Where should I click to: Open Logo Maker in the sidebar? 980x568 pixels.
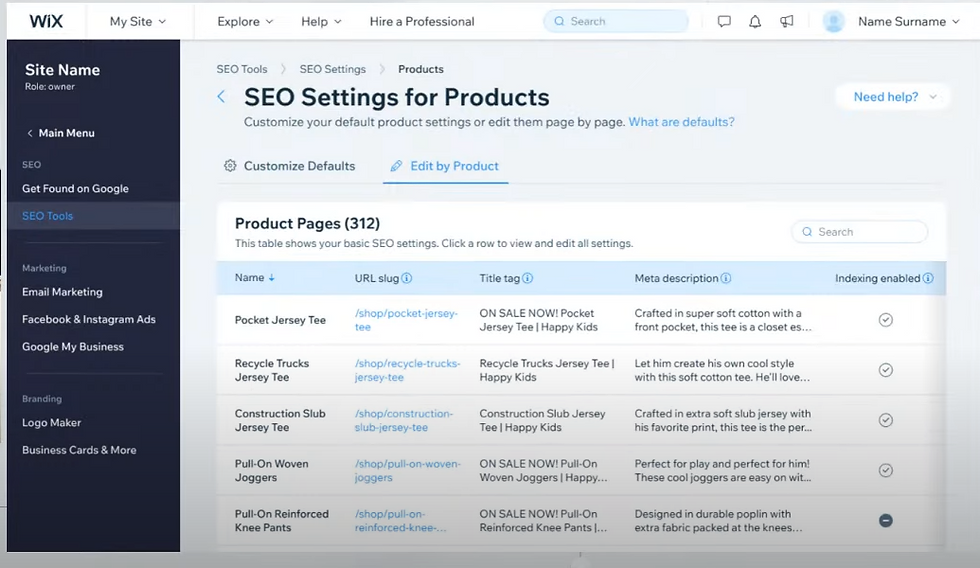click(51, 422)
